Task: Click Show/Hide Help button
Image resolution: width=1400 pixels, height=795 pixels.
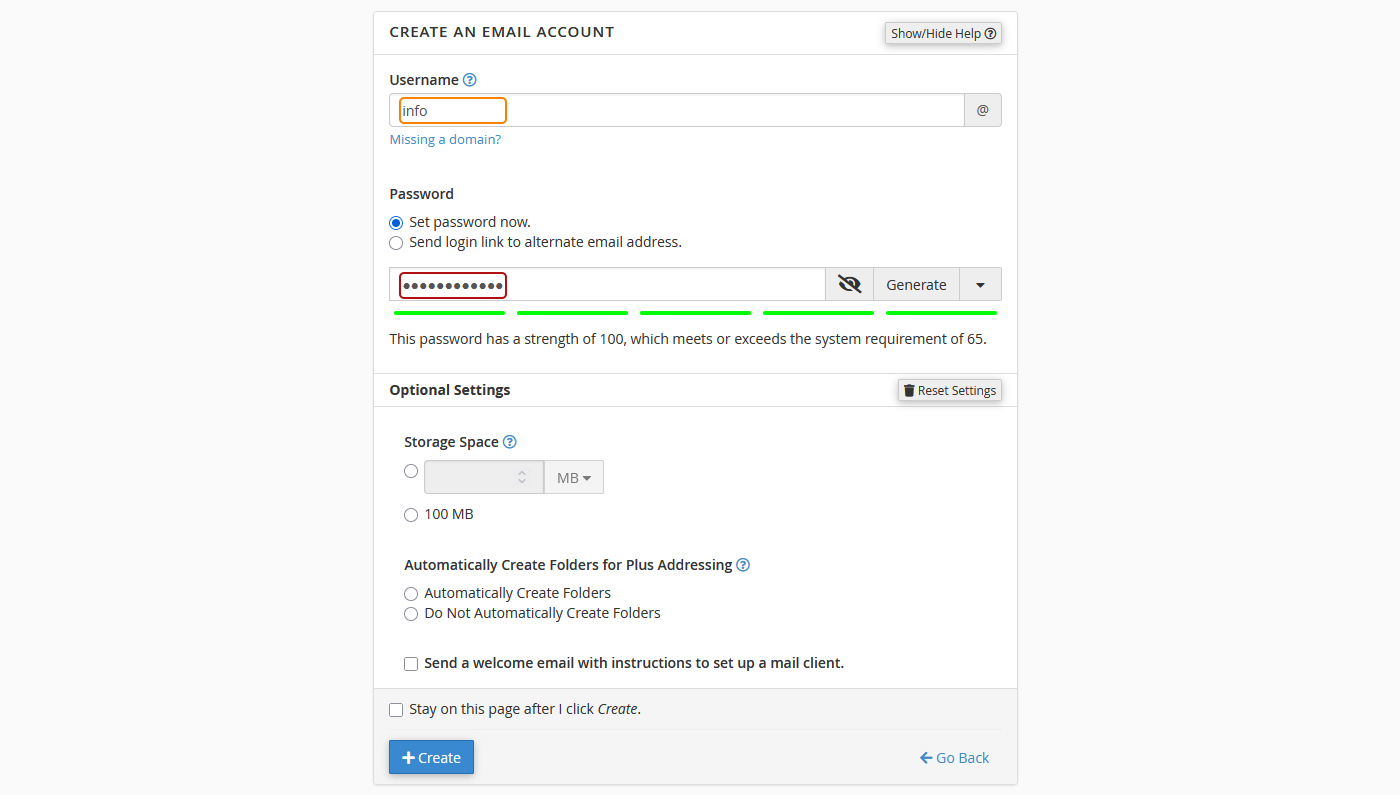Action: (943, 33)
